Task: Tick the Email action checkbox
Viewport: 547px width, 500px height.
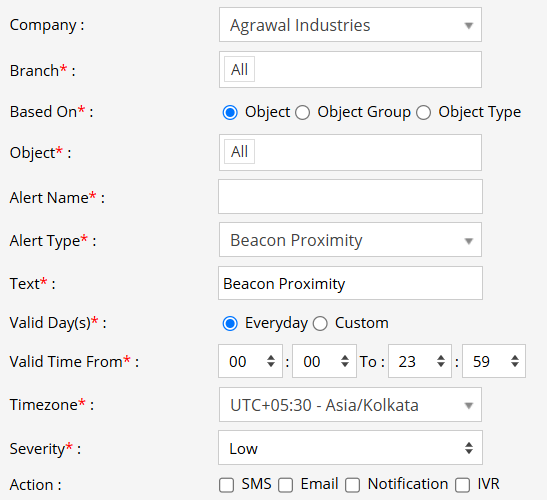Action: [285, 485]
